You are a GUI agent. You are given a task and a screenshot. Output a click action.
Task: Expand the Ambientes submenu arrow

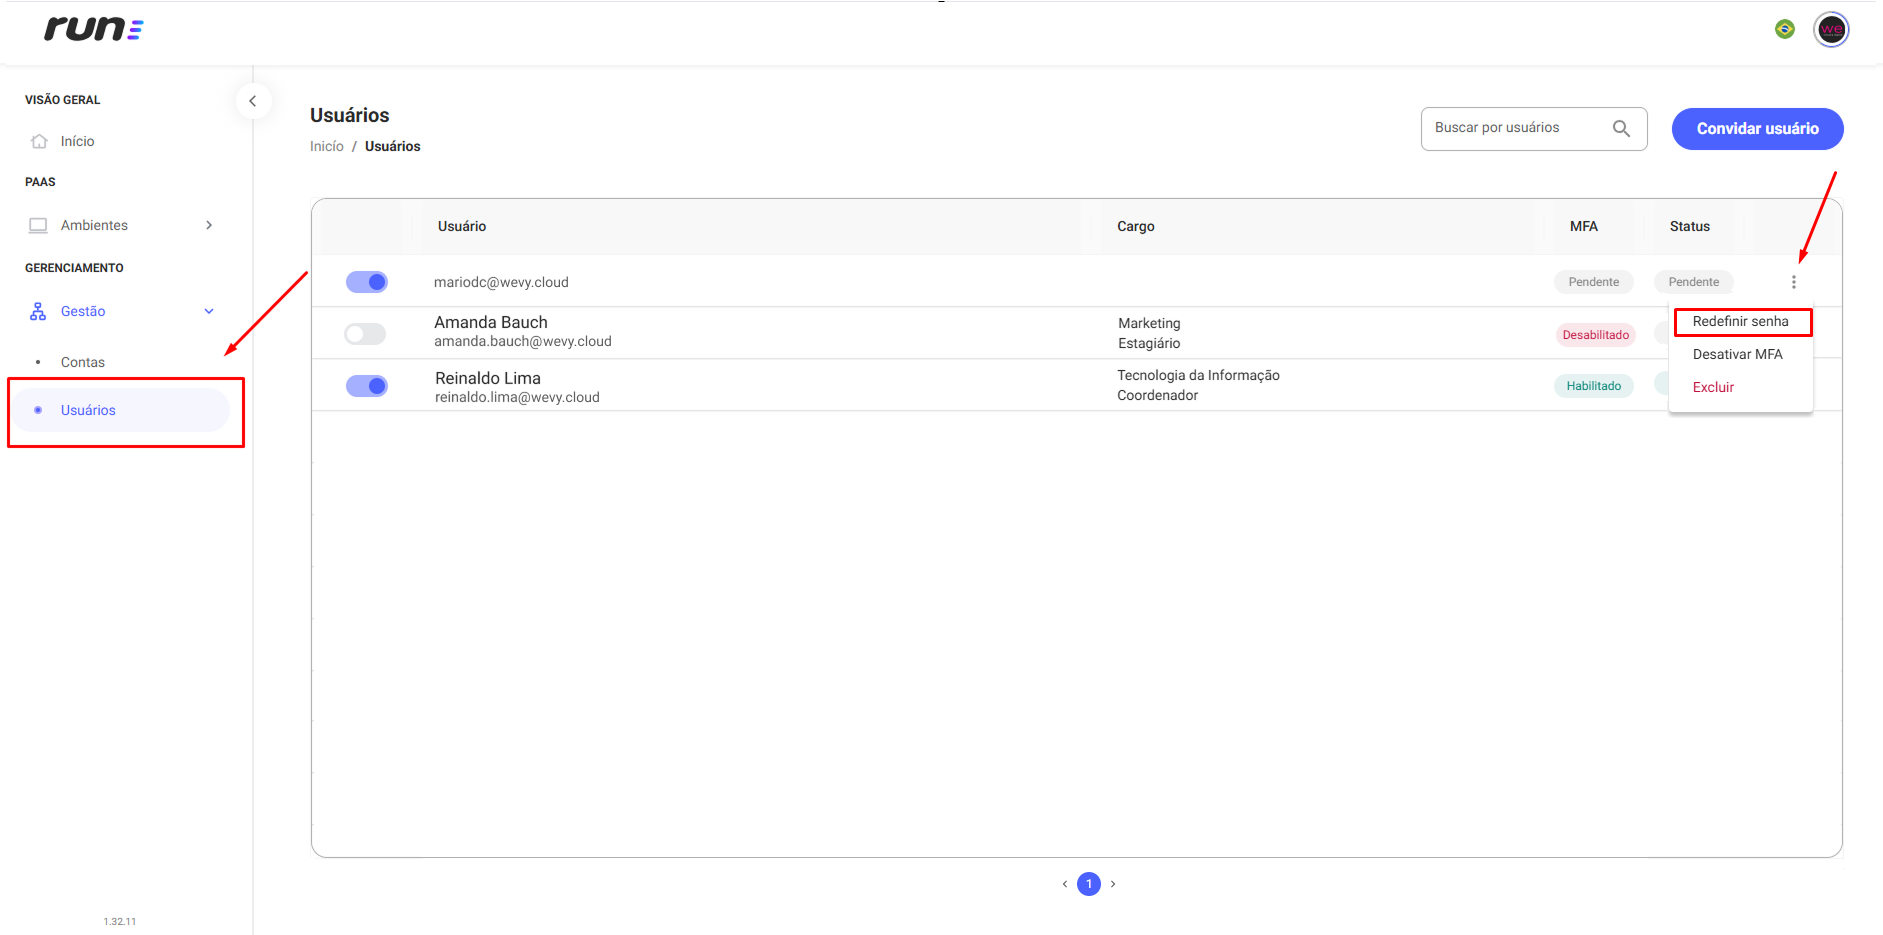(209, 225)
